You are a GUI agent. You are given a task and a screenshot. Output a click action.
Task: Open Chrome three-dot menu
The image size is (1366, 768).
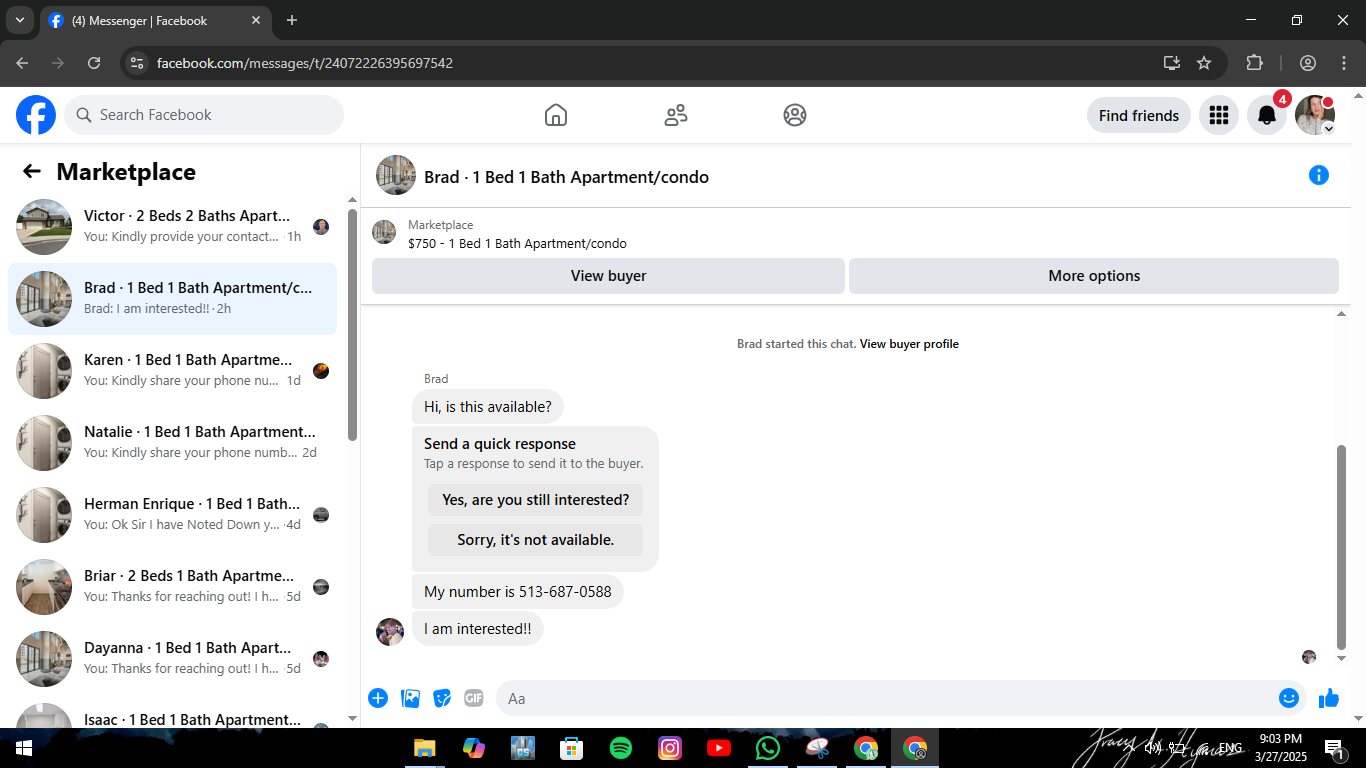click(1343, 63)
